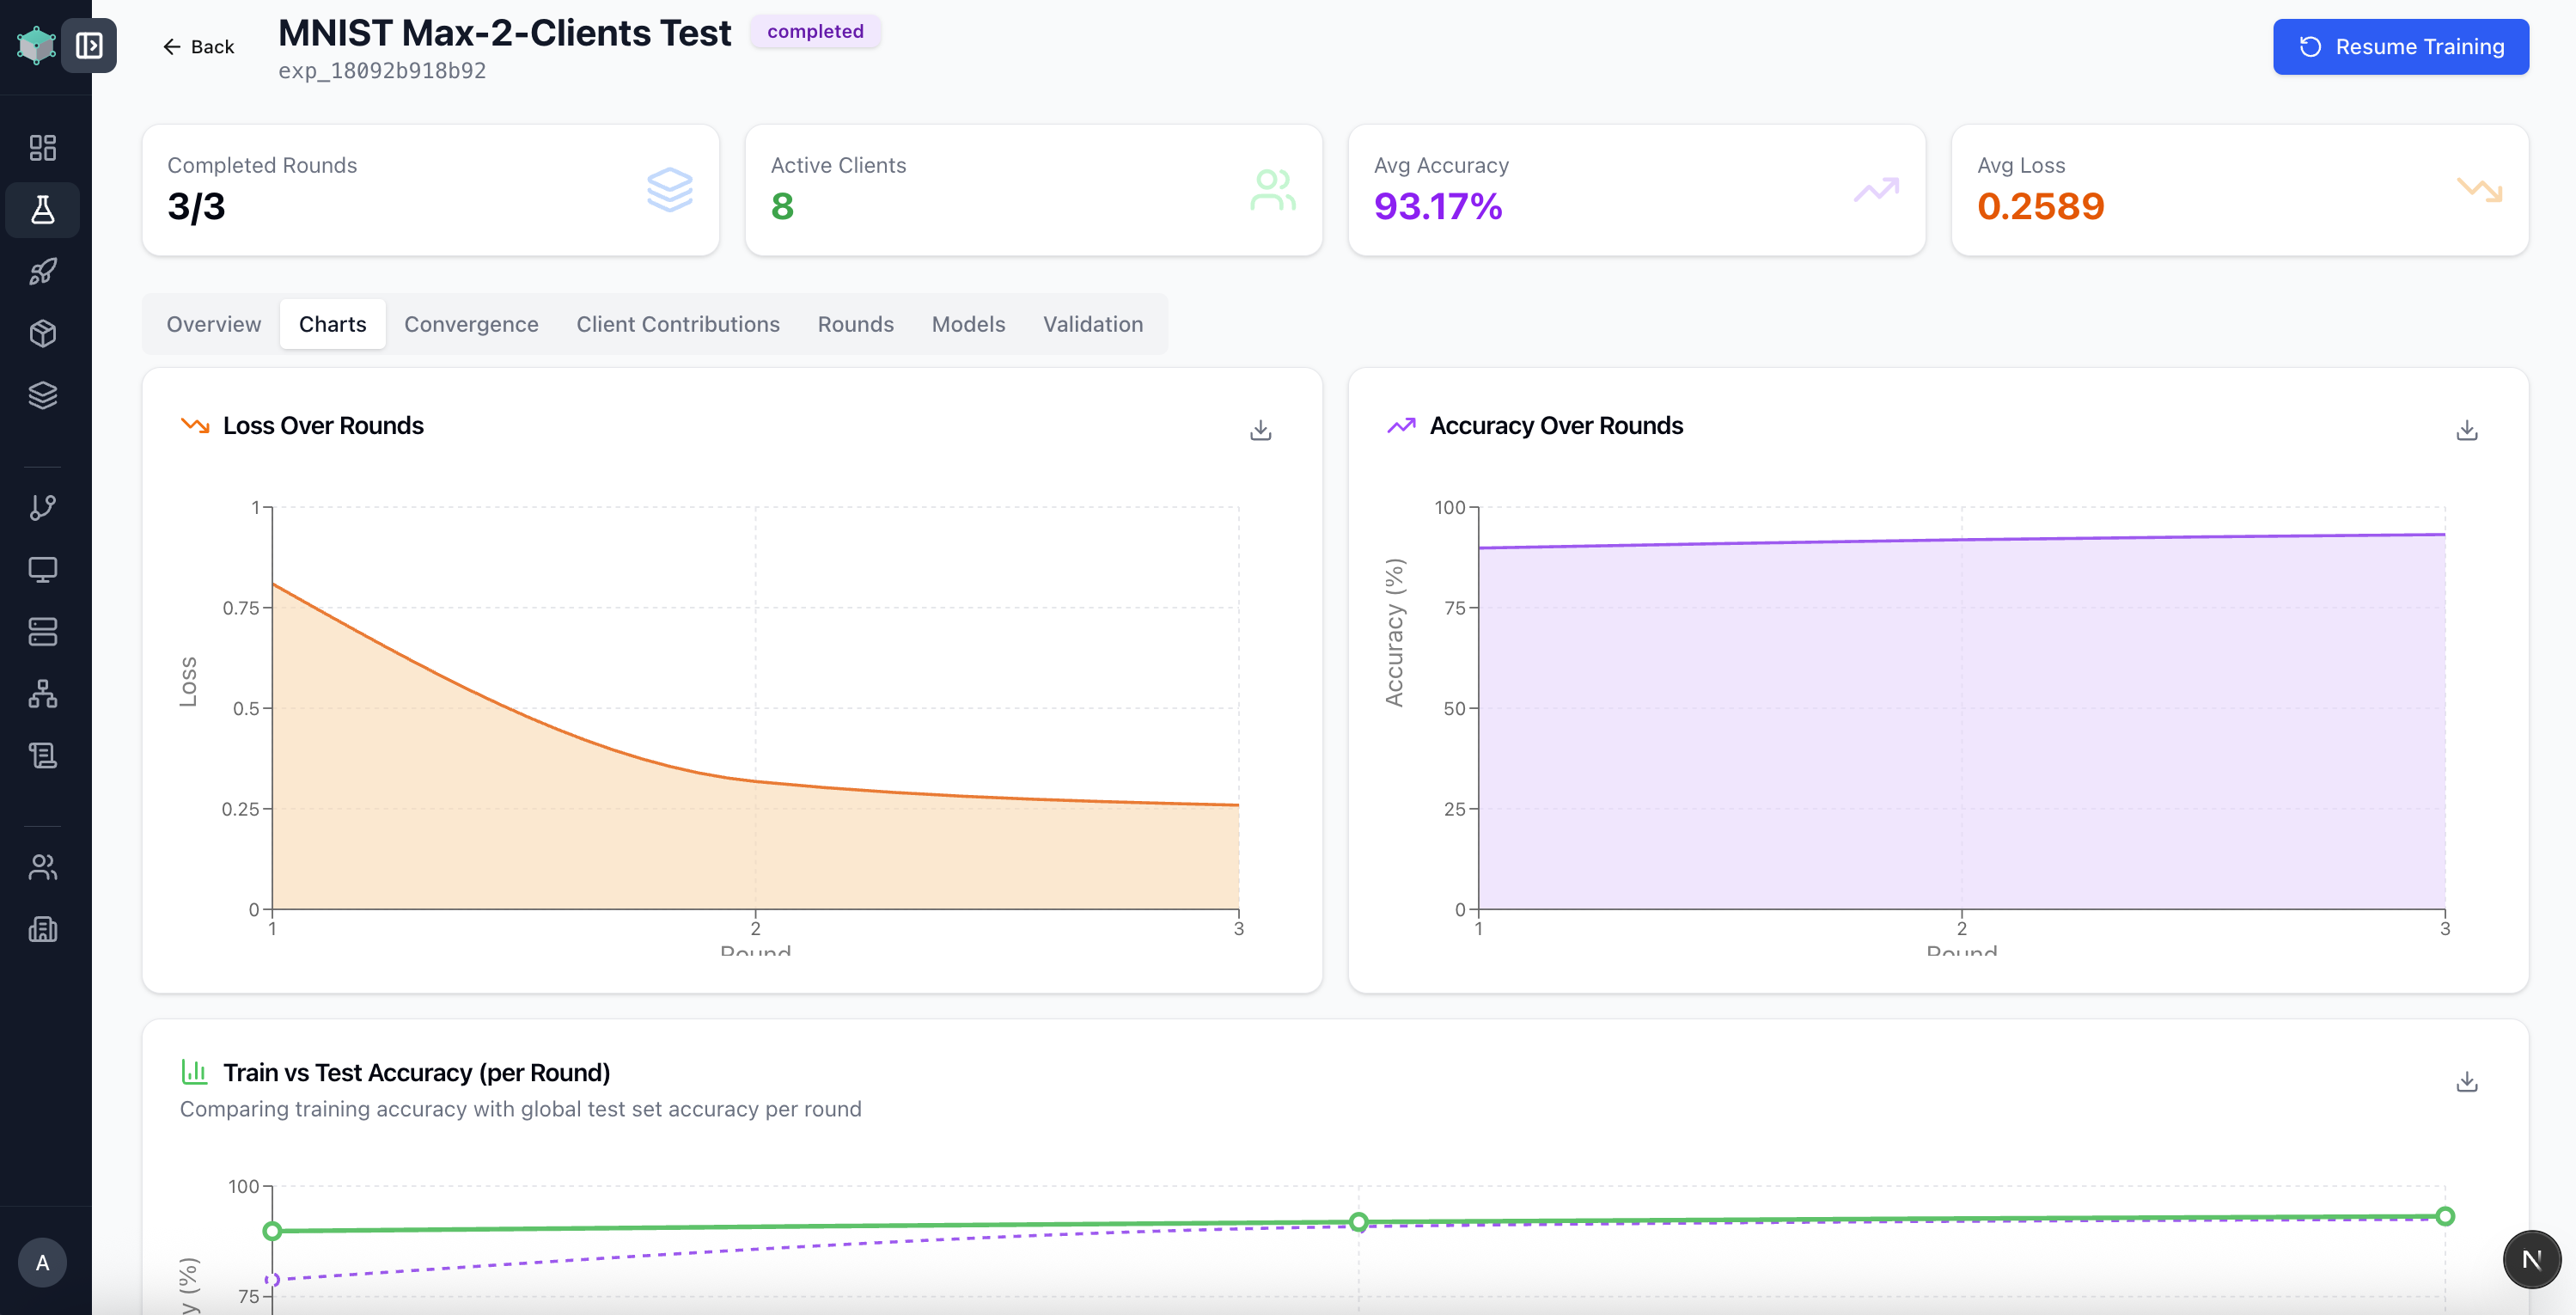Download the Accuracy Over Rounds chart
This screenshot has width=2576, height=1315.
click(2466, 430)
